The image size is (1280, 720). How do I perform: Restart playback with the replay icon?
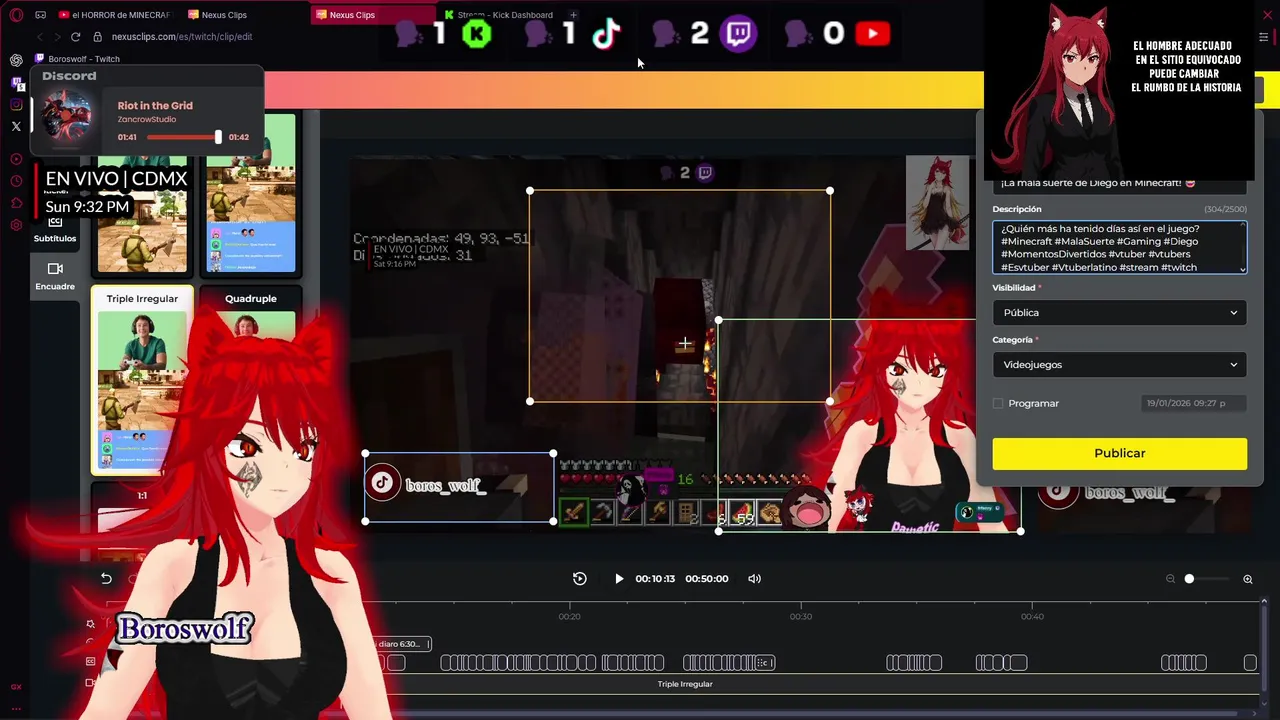[580, 579]
